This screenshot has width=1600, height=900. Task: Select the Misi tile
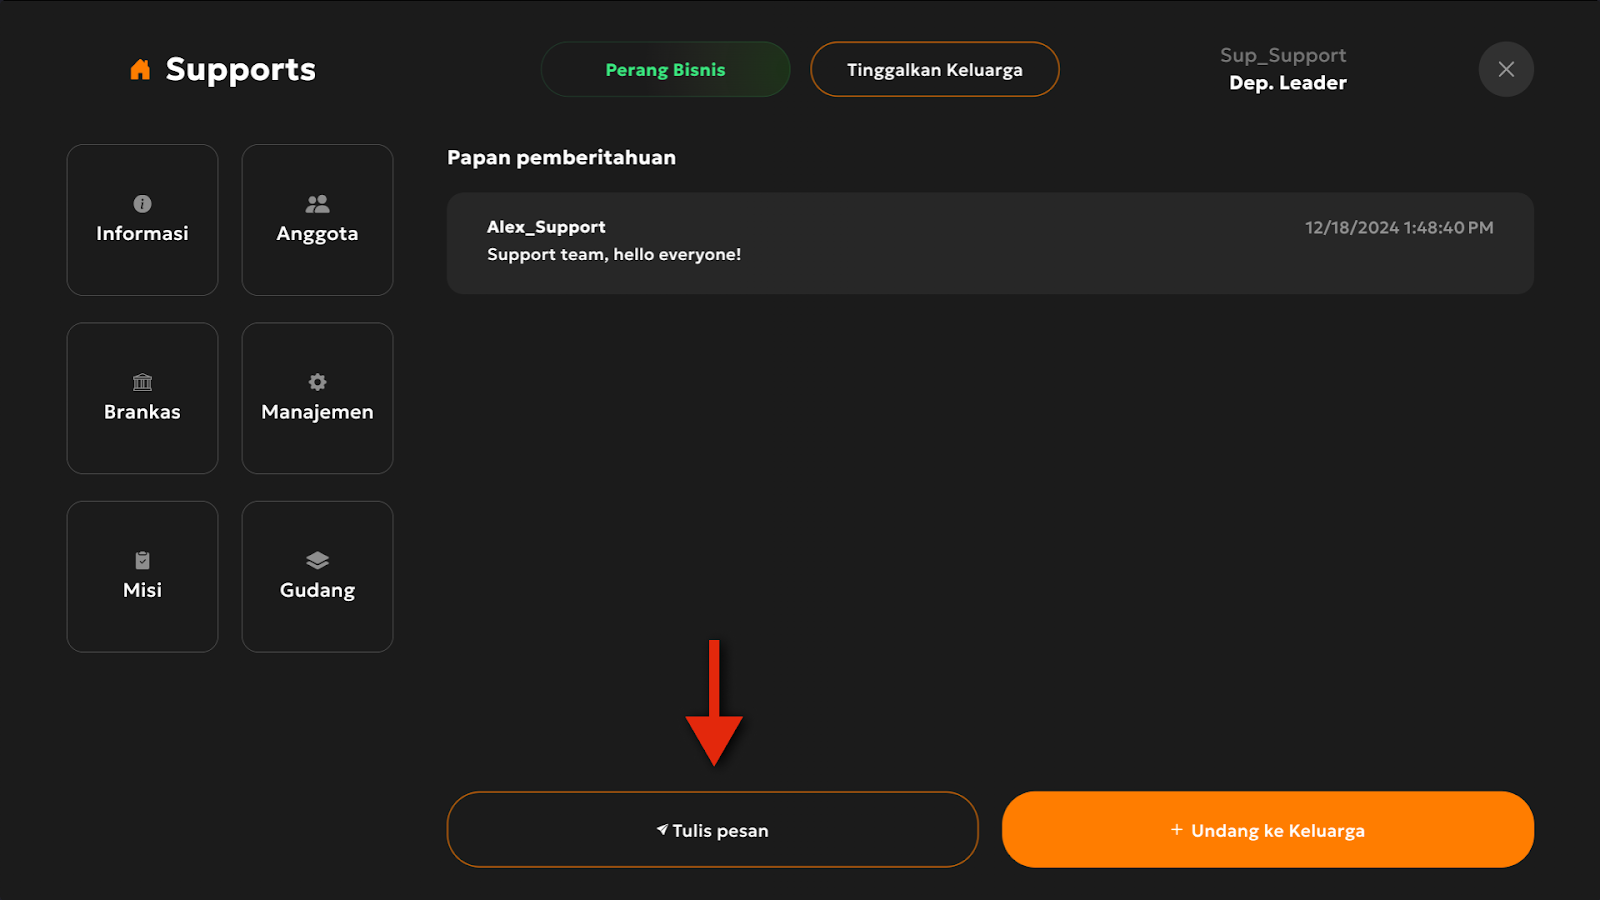[142, 577]
